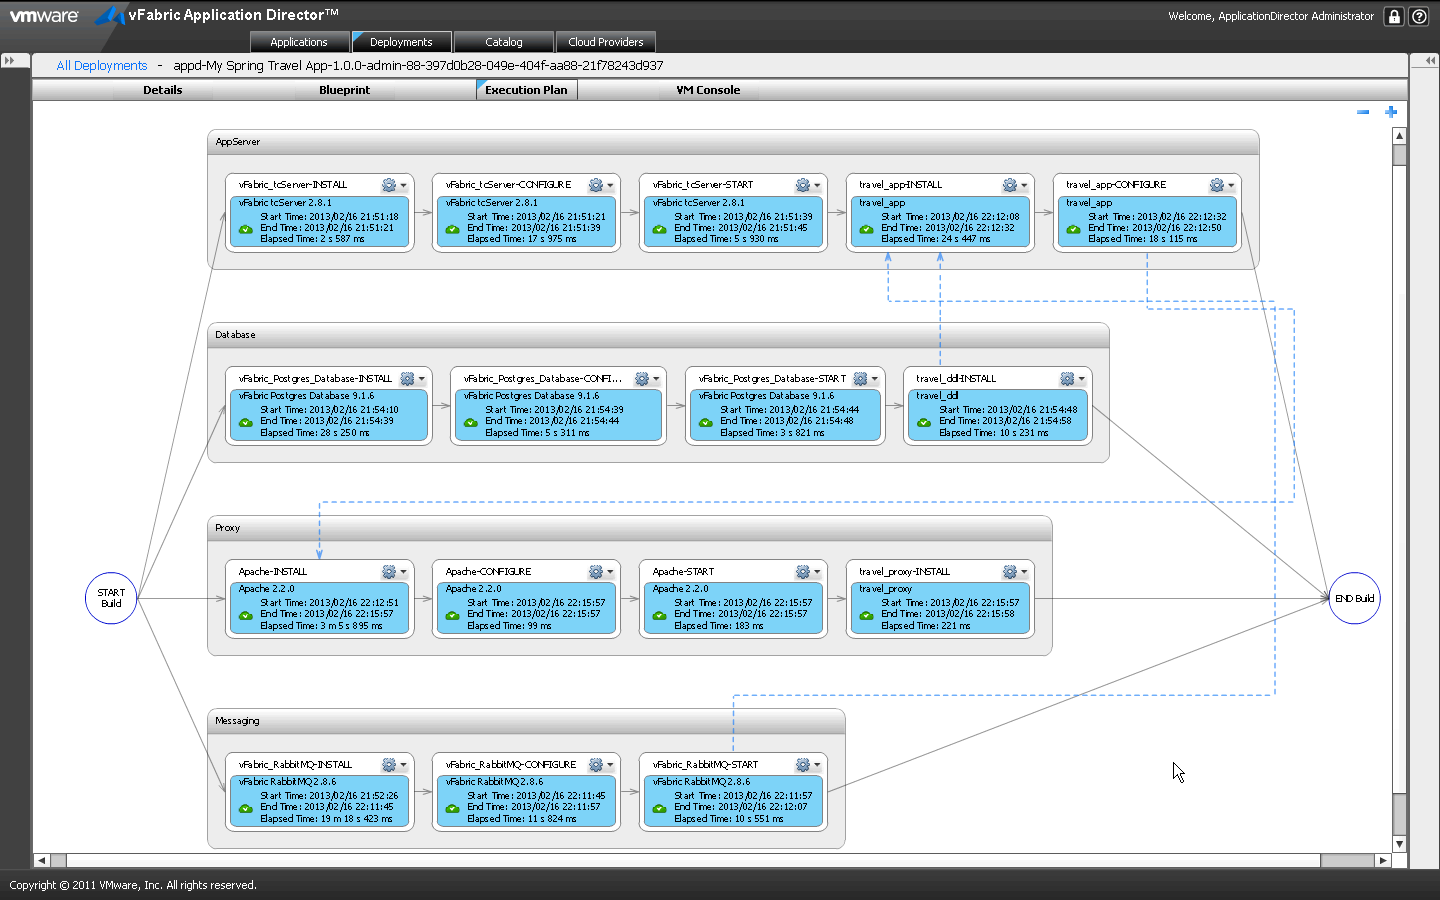The image size is (1440, 900).
Task: Zoom in the execution plan with plus icon
Action: pyautogui.click(x=1390, y=112)
